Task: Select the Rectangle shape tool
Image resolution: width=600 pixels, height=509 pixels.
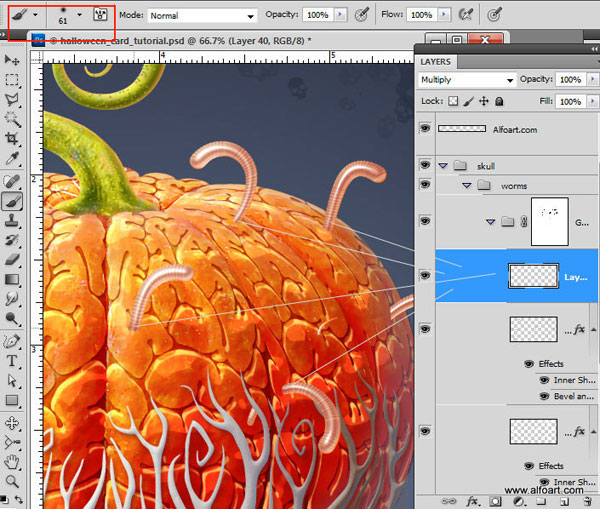Action: click(x=11, y=400)
